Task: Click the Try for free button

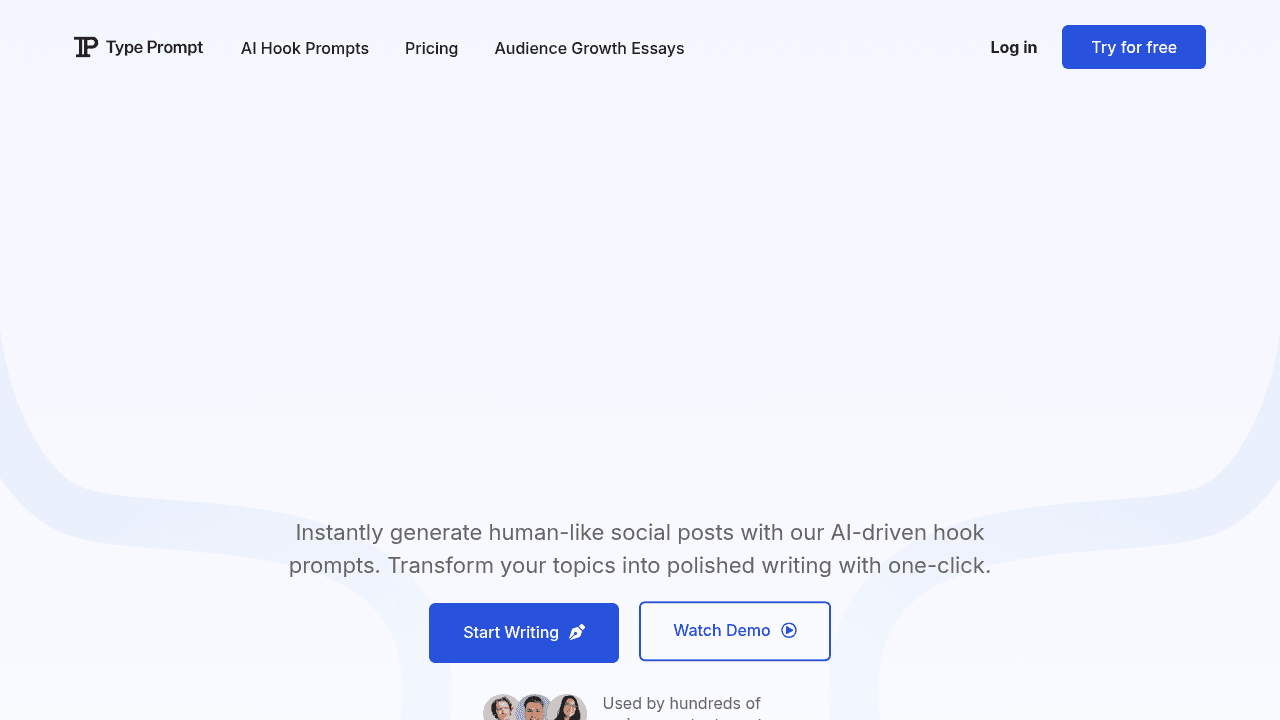Action: tap(1133, 47)
